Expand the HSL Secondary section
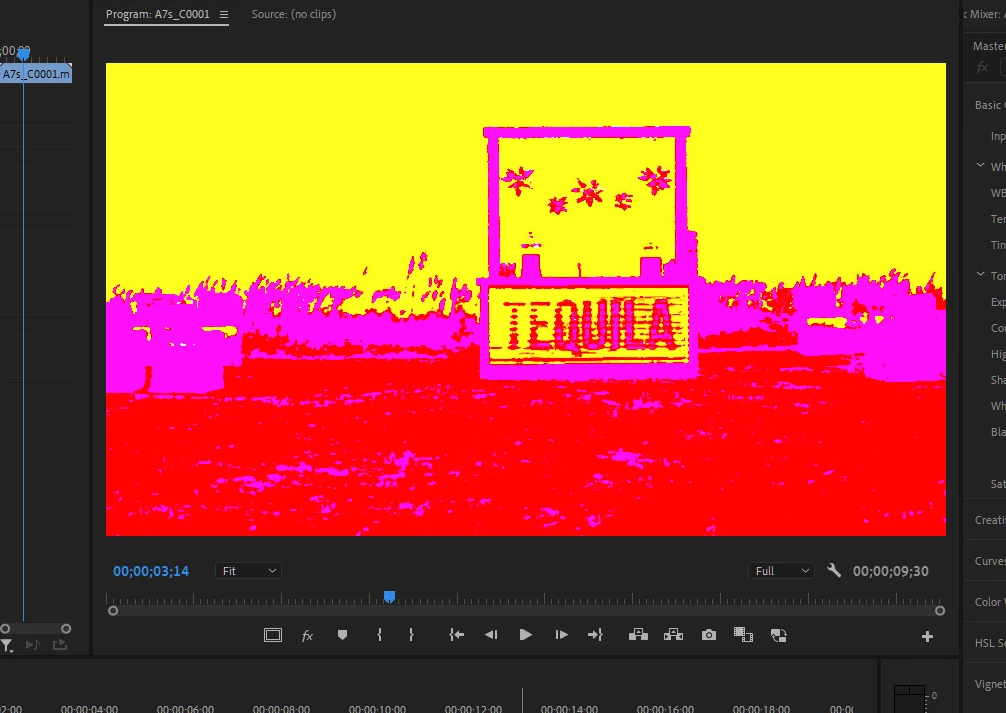The width and height of the screenshot is (1006, 713). [990, 643]
